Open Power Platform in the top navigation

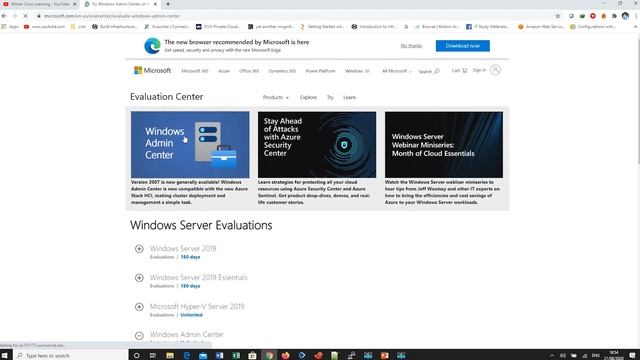pyautogui.click(x=320, y=71)
